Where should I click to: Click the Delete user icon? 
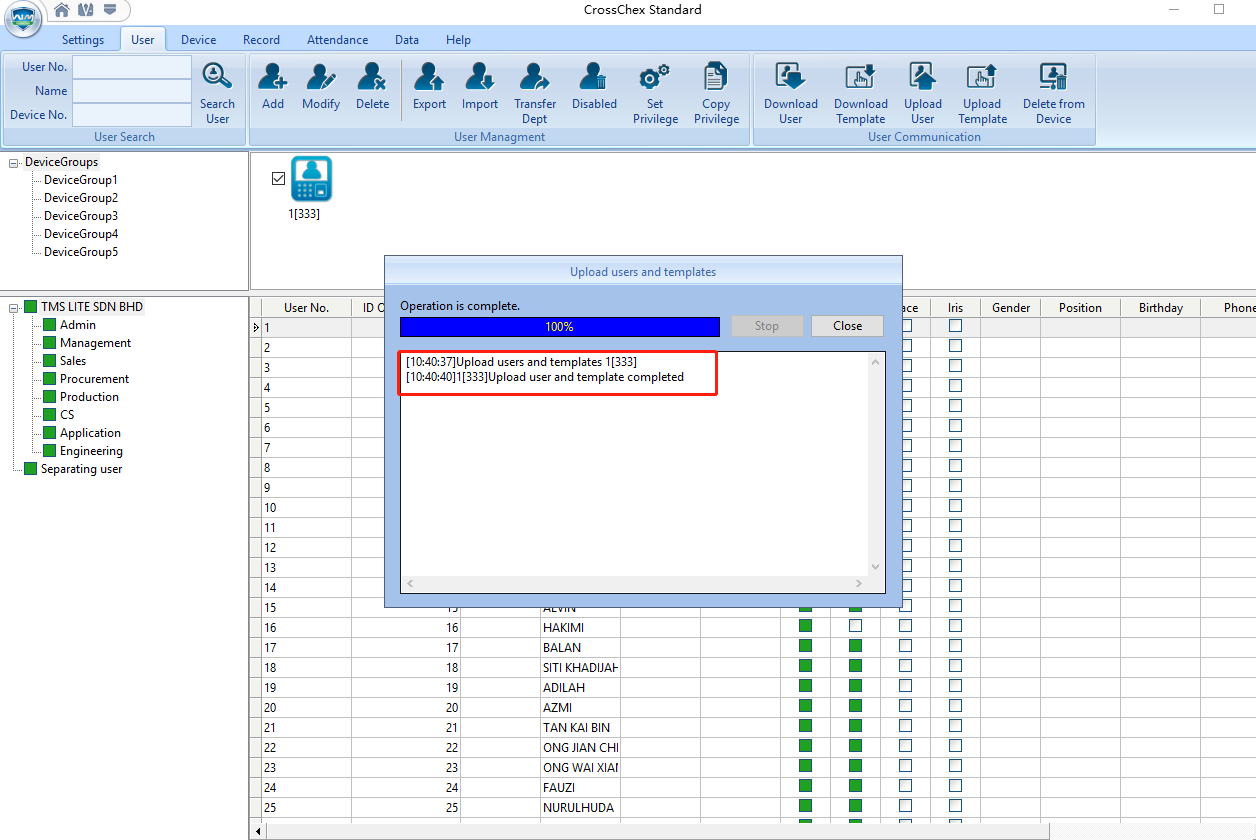372,78
